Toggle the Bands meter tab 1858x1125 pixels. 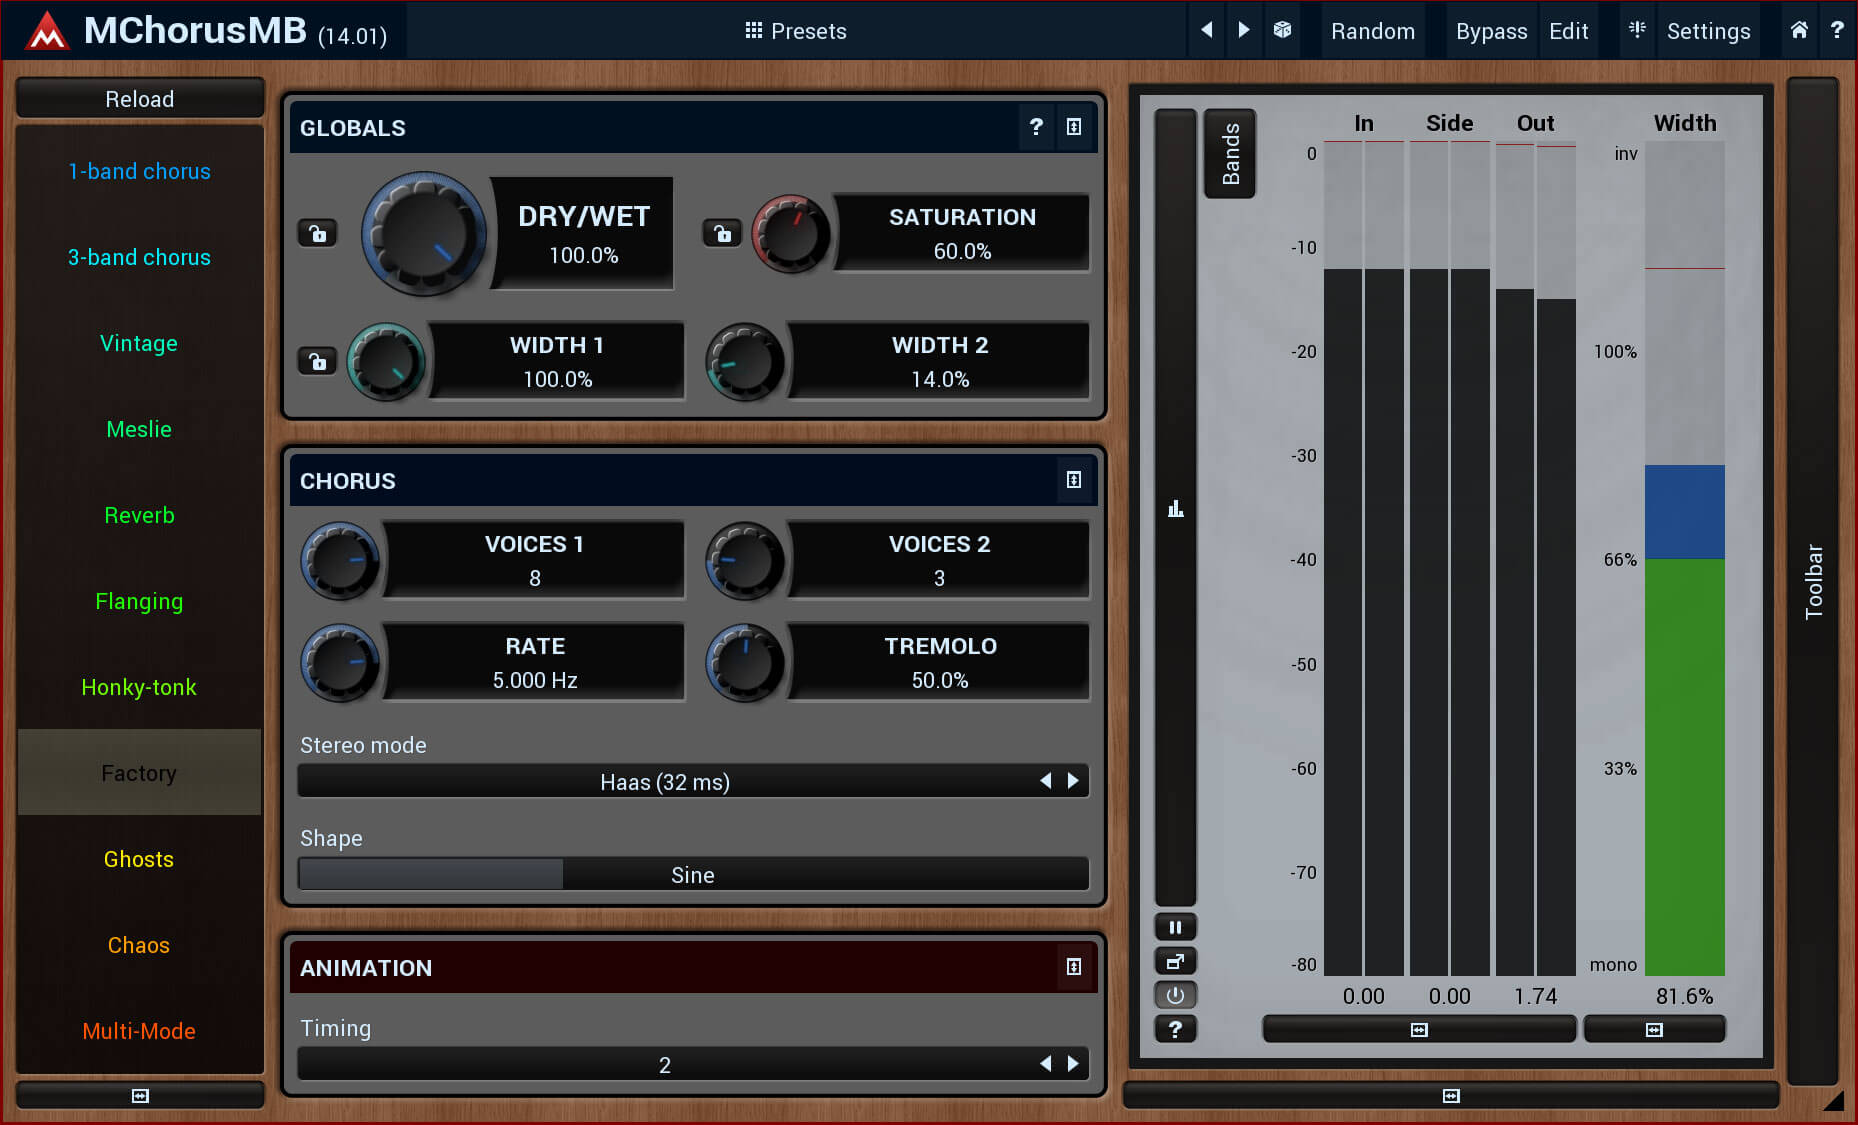pos(1230,153)
